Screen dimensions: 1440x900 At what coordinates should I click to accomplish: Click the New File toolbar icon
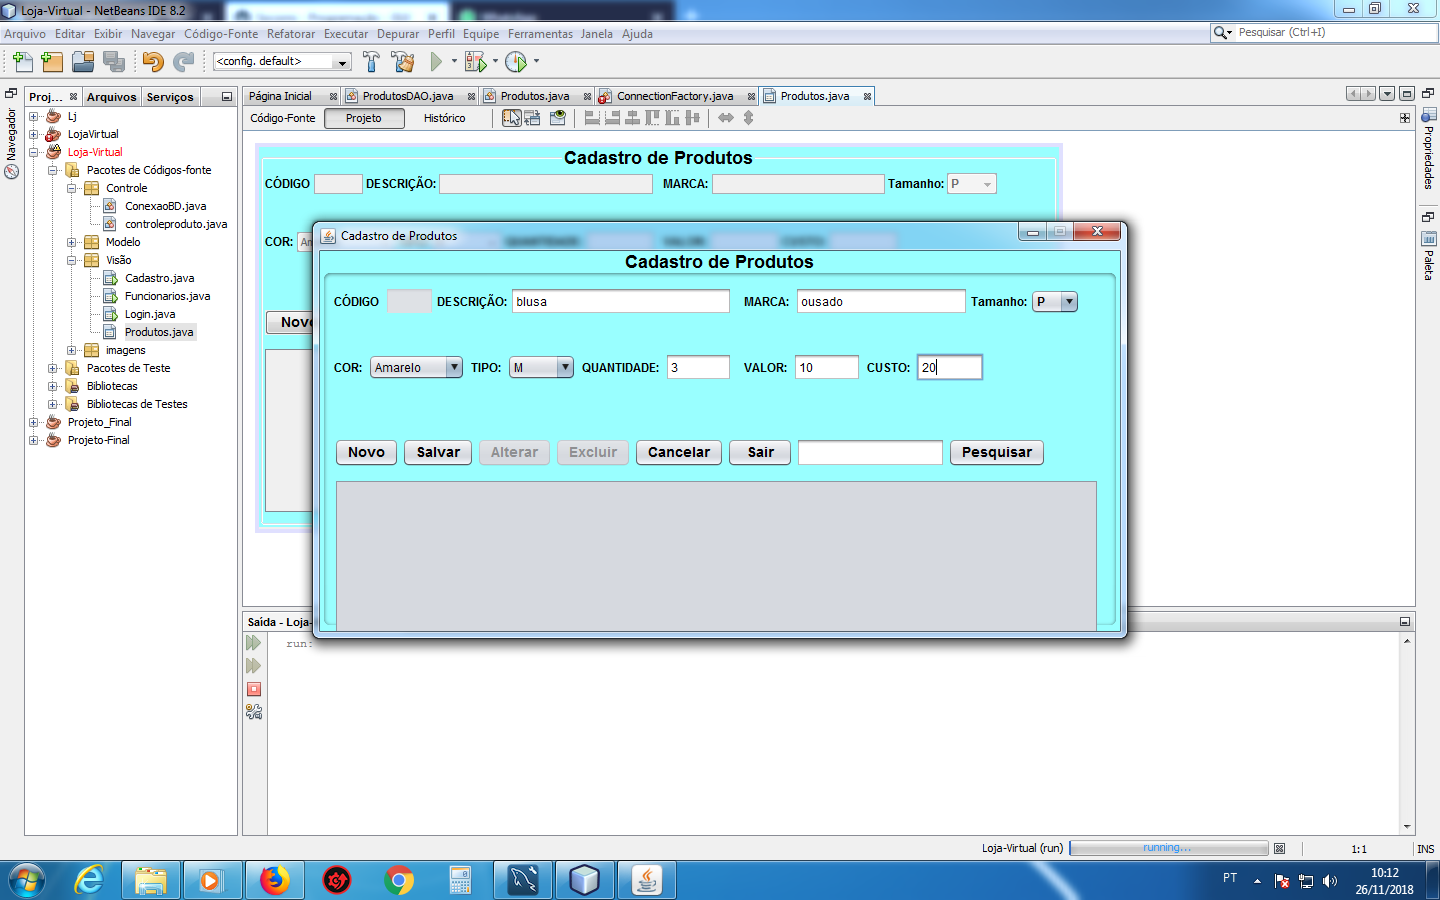(x=22, y=62)
